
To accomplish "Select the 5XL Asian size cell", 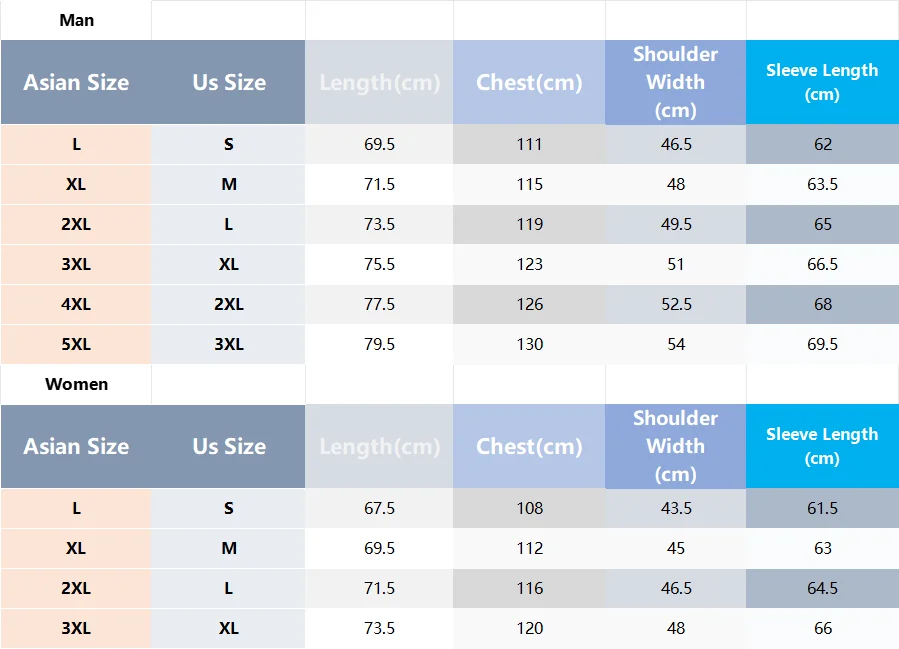I will pos(76,344).
